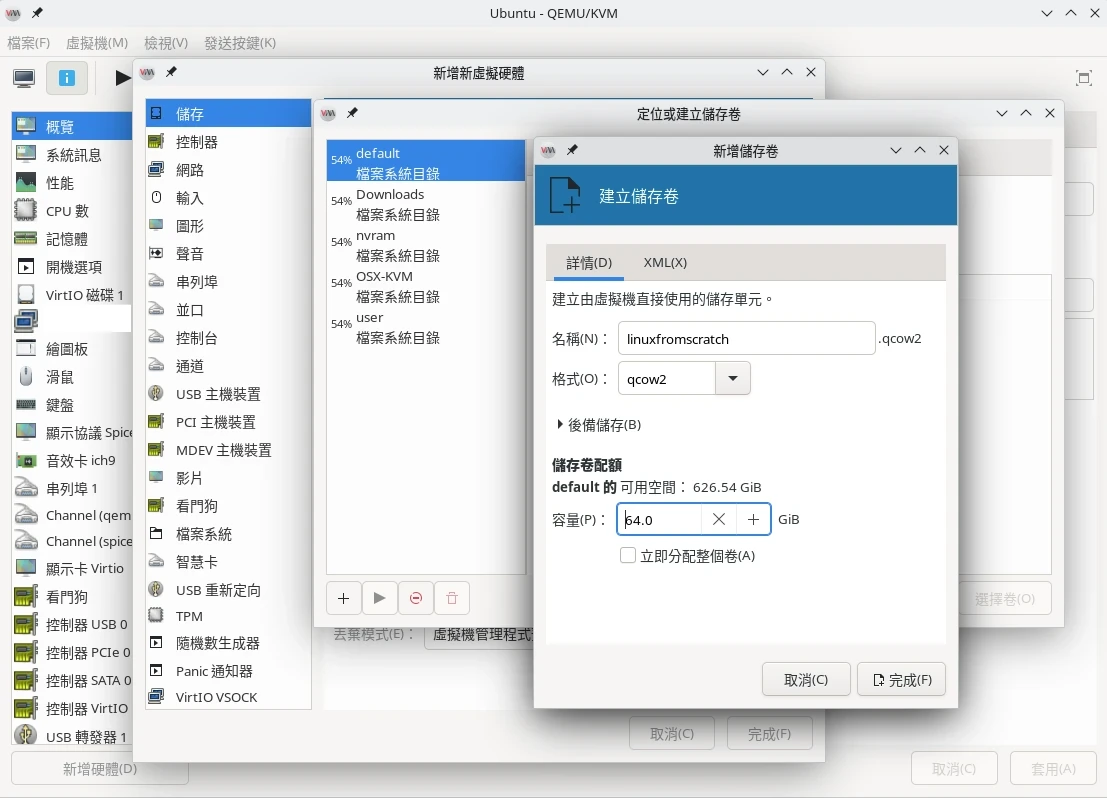Decrease capacity with the X stepper
Screen dimensions: 1107x798
[x=718, y=520]
